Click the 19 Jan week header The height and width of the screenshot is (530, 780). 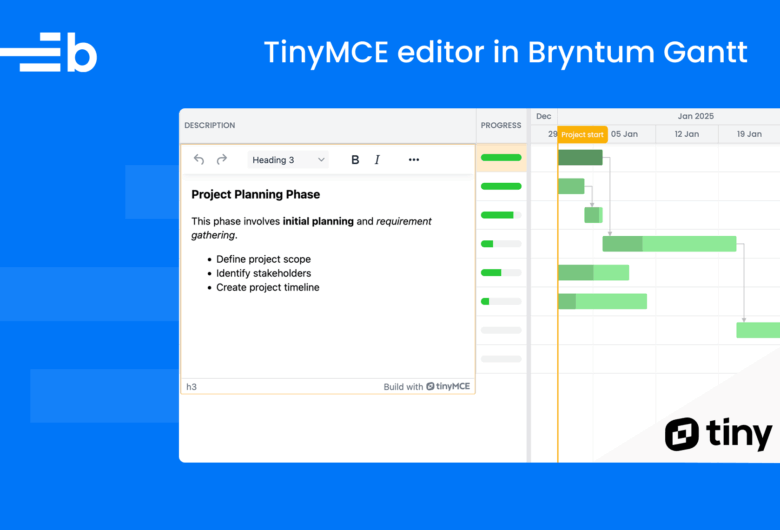tap(749, 134)
